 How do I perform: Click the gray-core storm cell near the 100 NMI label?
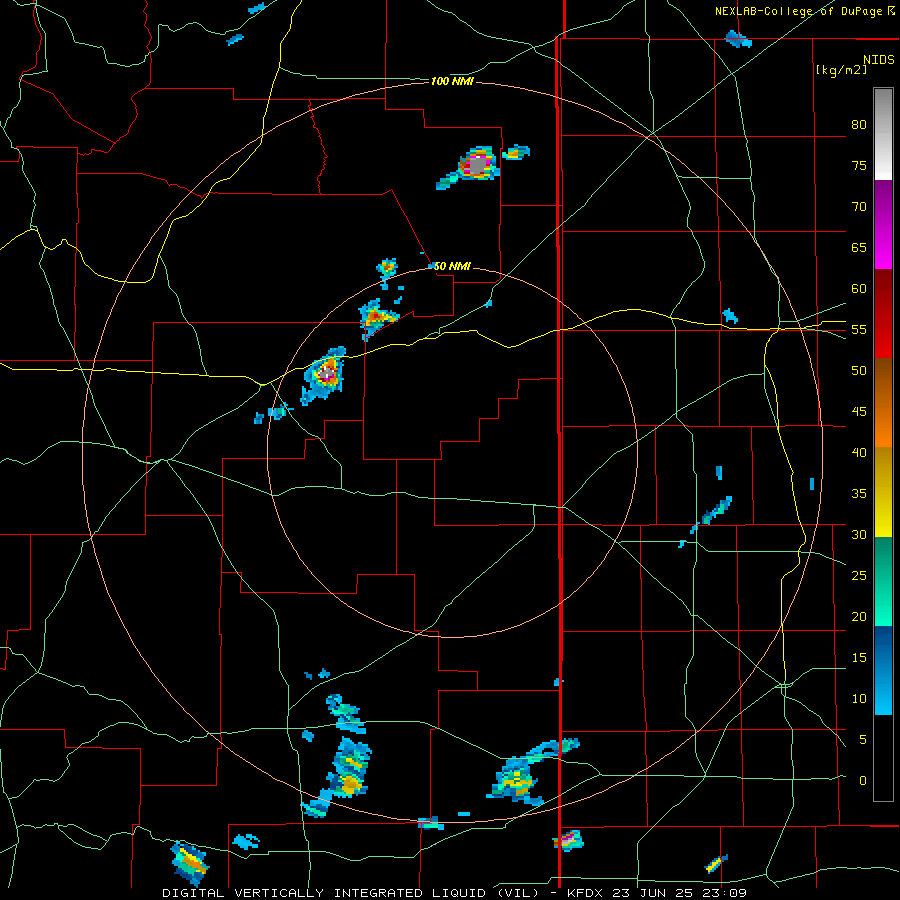(478, 165)
